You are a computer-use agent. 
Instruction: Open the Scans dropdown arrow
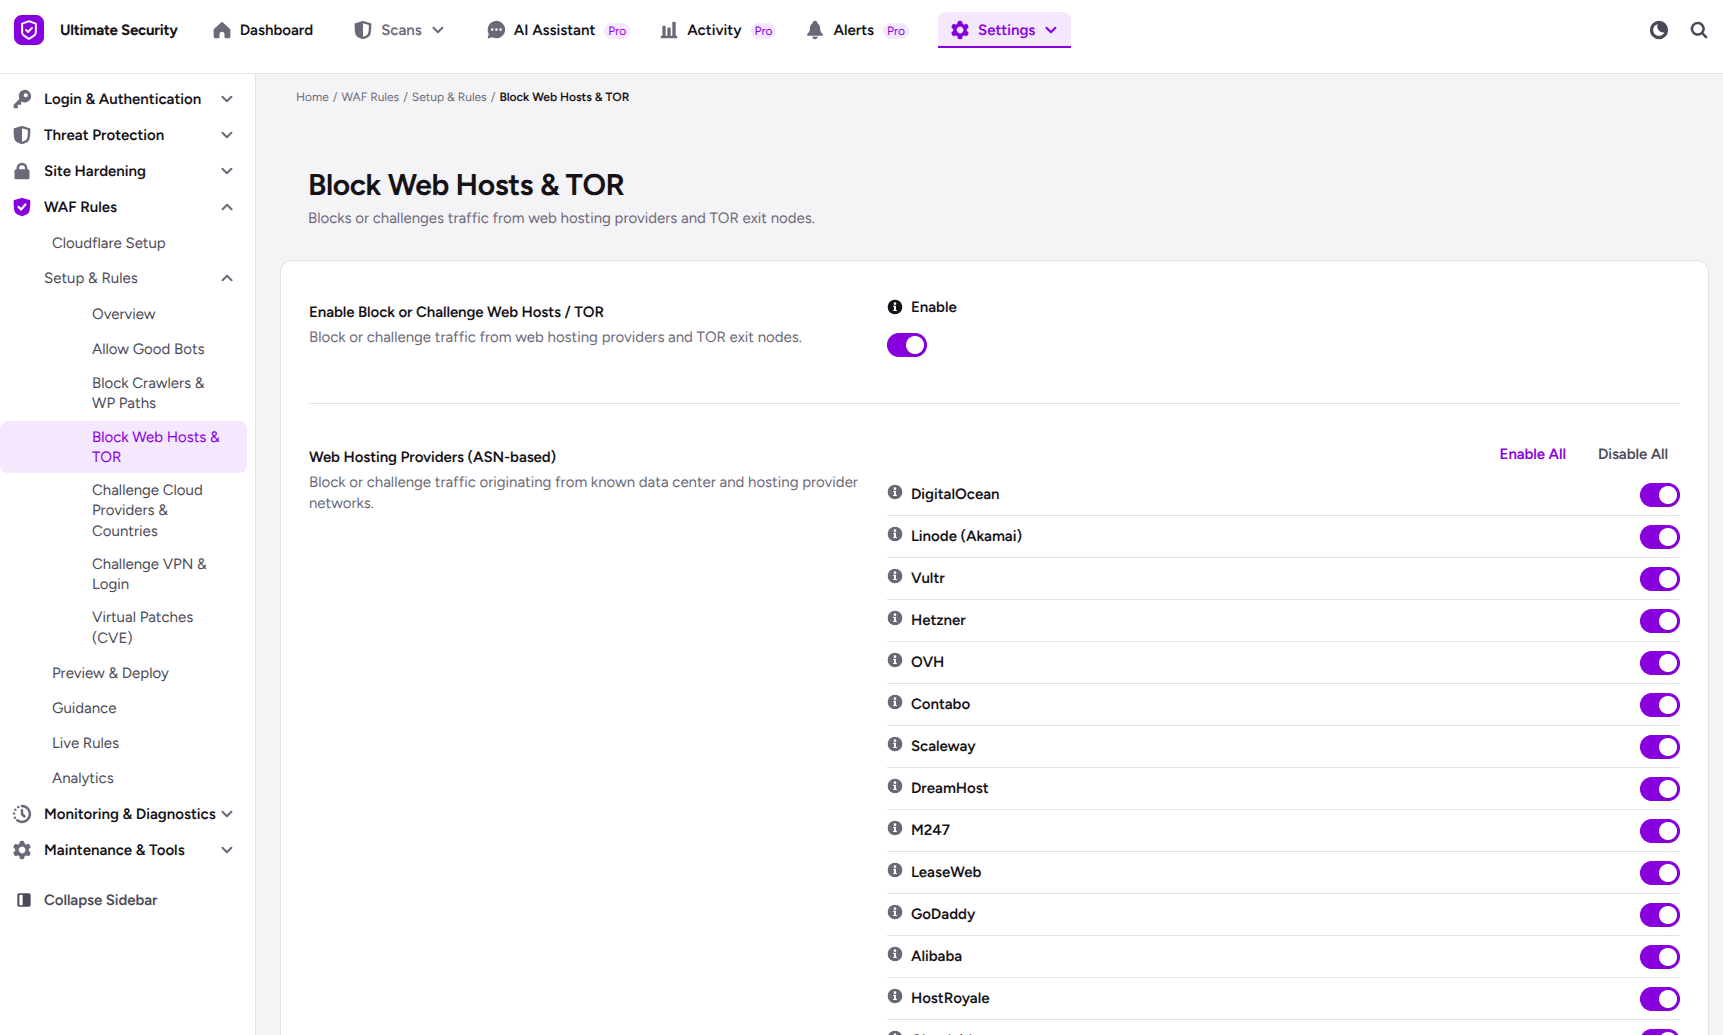(x=438, y=30)
